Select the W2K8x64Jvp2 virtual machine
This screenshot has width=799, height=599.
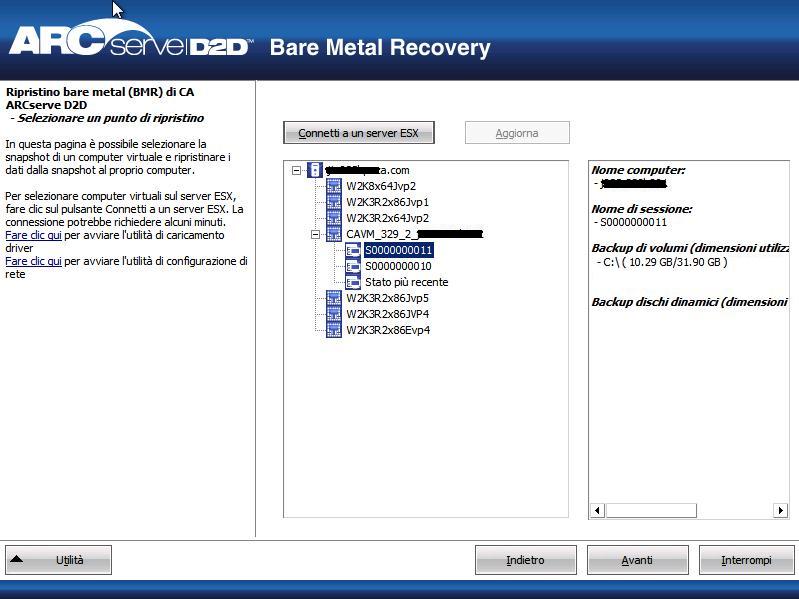click(x=381, y=186)
